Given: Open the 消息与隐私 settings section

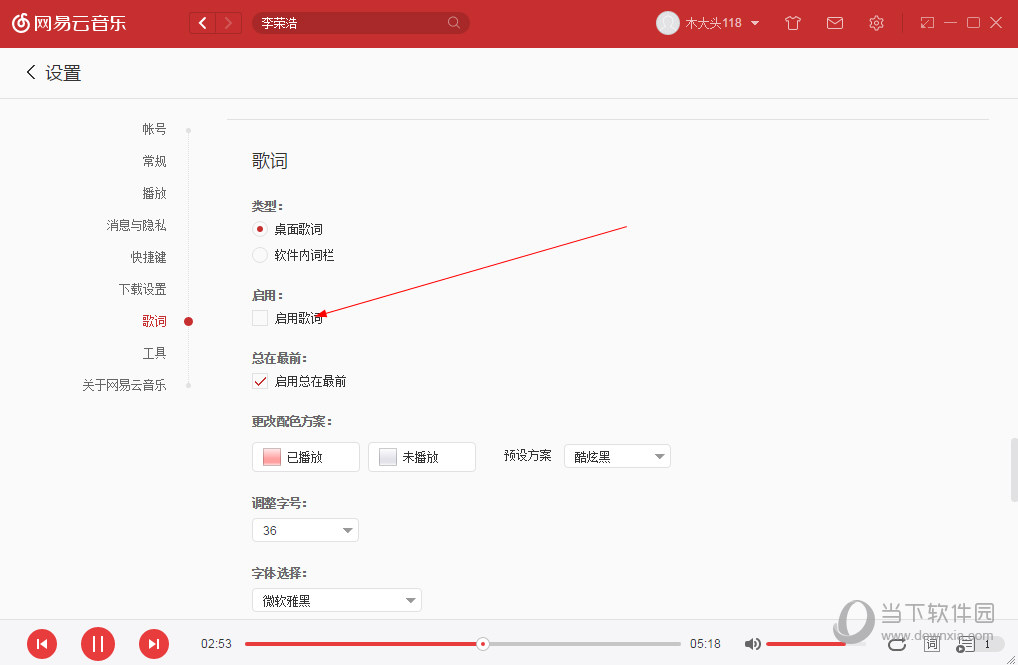Looking at the screenshot, I should [141, 225].
